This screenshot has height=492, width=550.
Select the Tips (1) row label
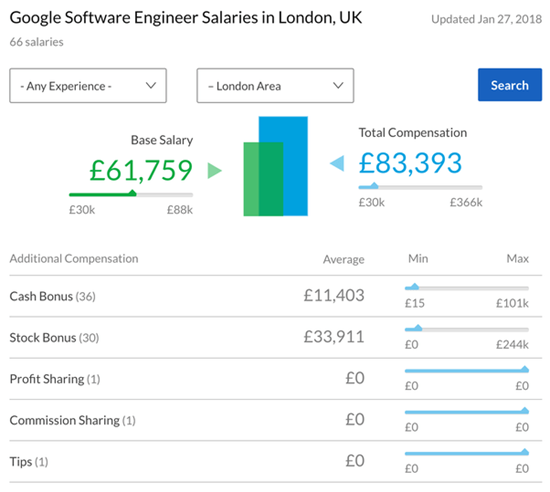coord(29,461)
